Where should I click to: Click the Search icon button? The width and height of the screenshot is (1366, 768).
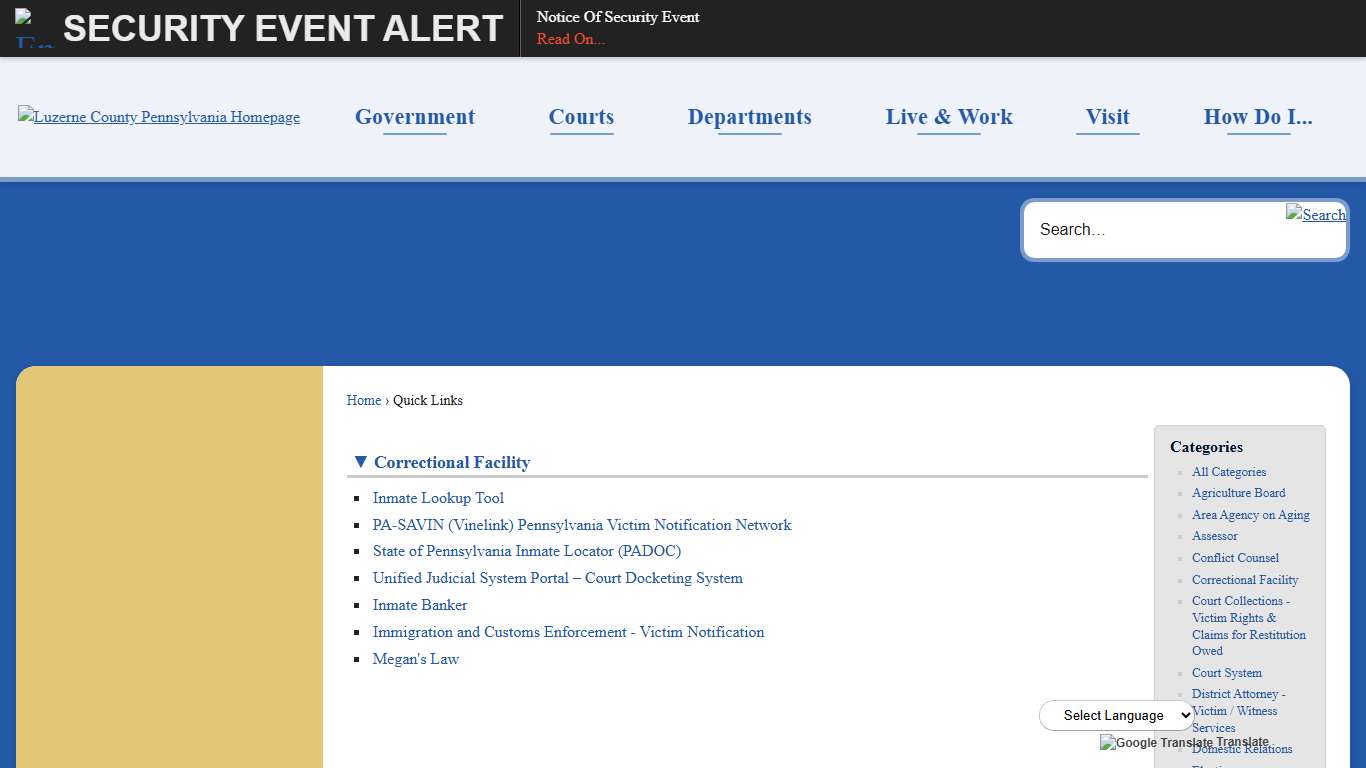[x=1315, y=214]
